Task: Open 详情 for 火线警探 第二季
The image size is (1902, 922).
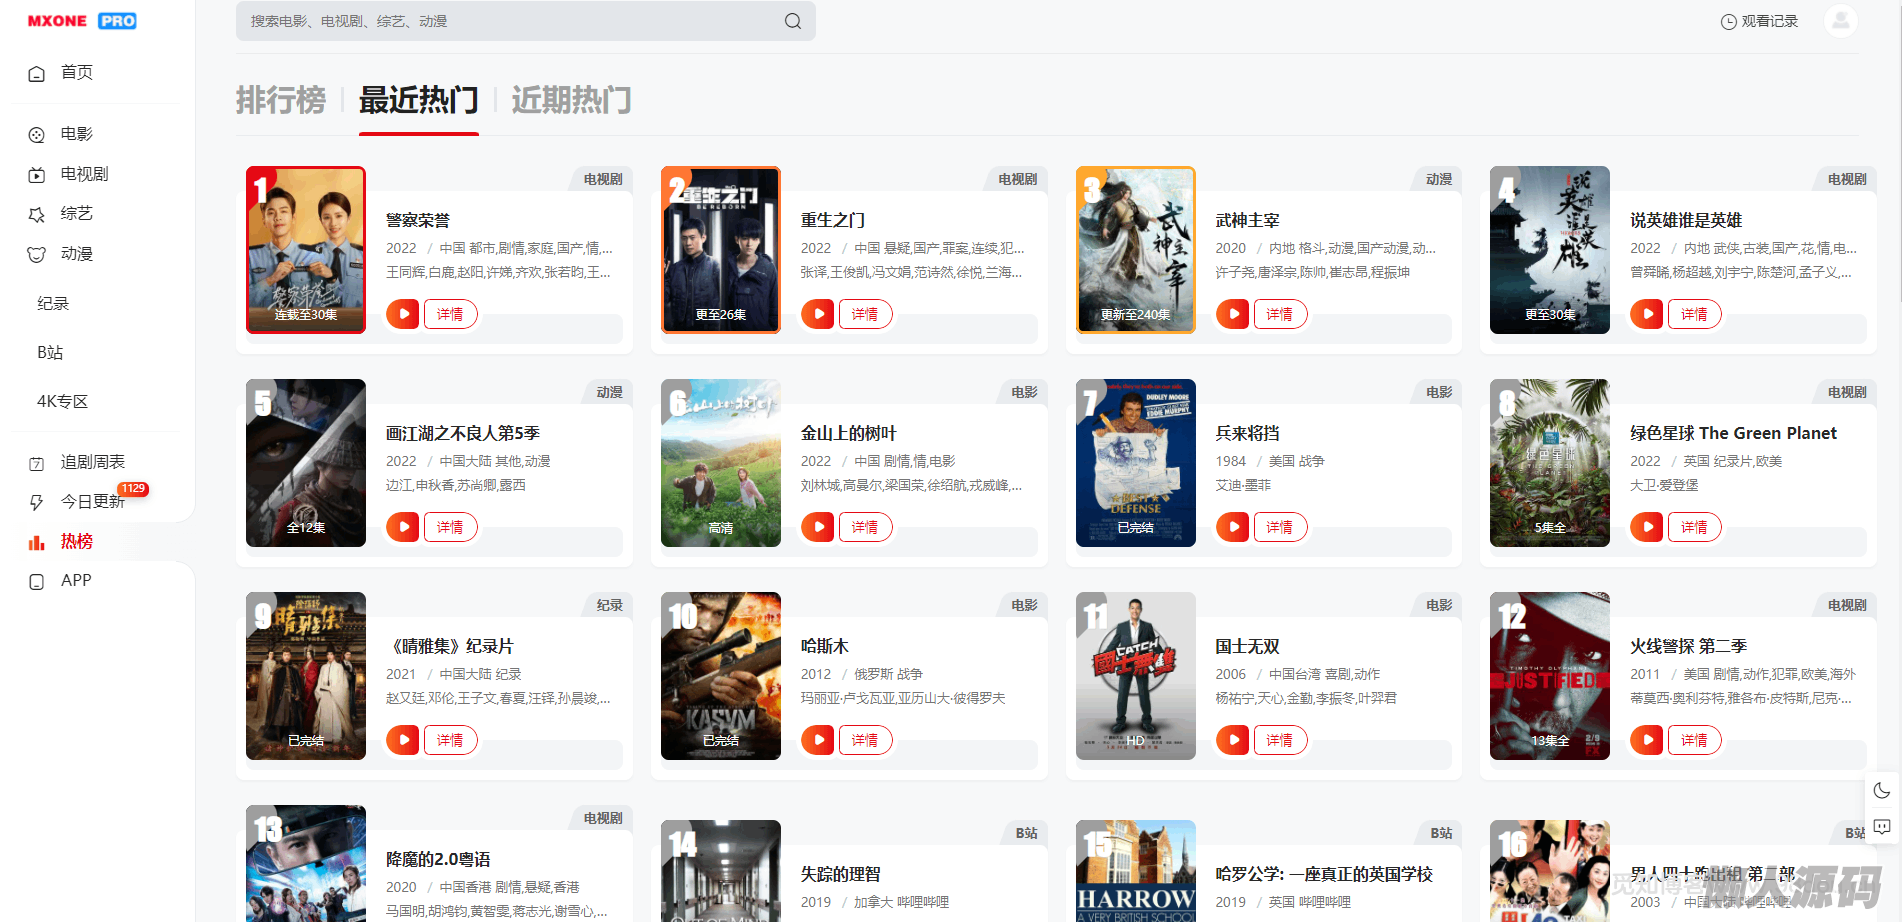Action: (1694, 740)
